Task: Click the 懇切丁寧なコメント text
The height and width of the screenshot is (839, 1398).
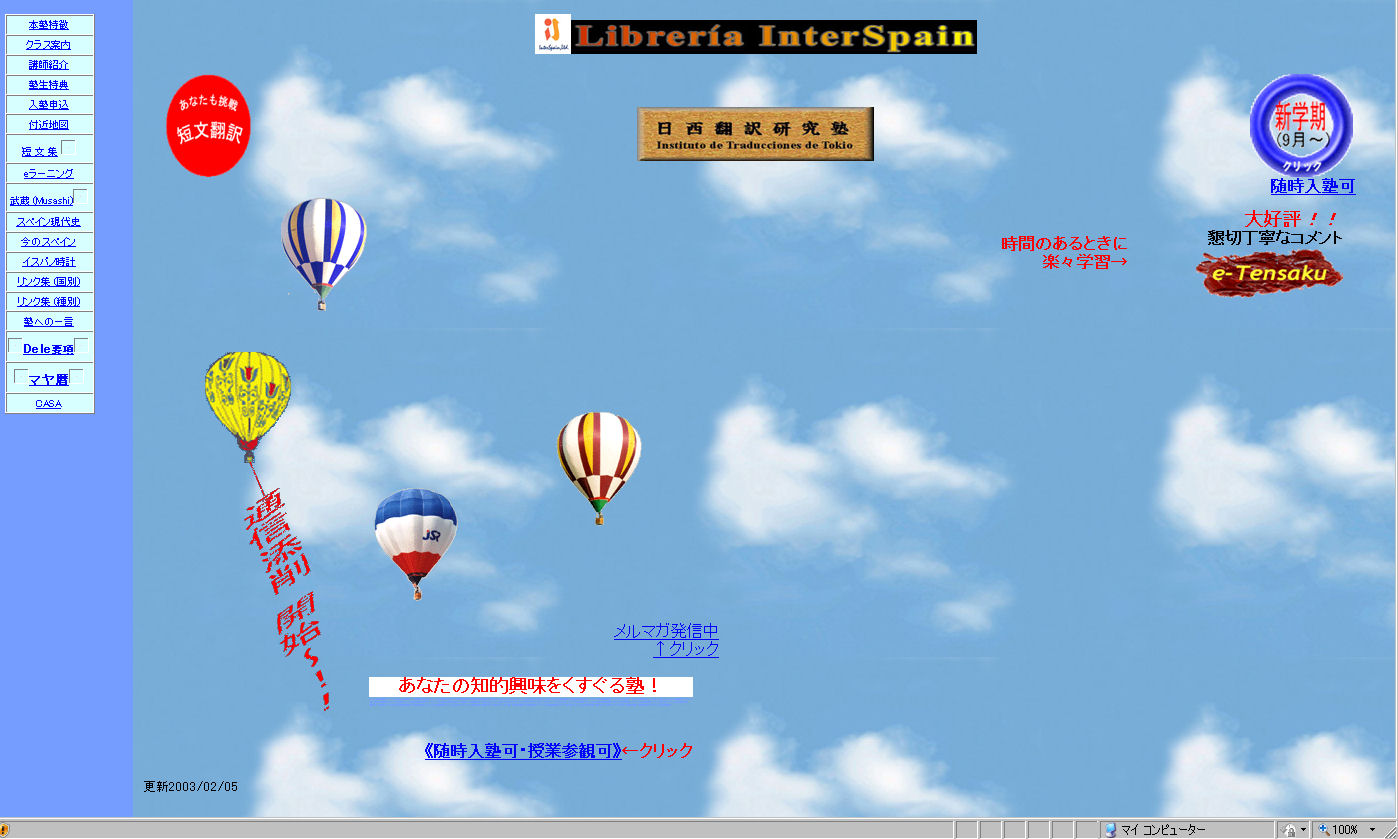Action: coord(1275,238)
